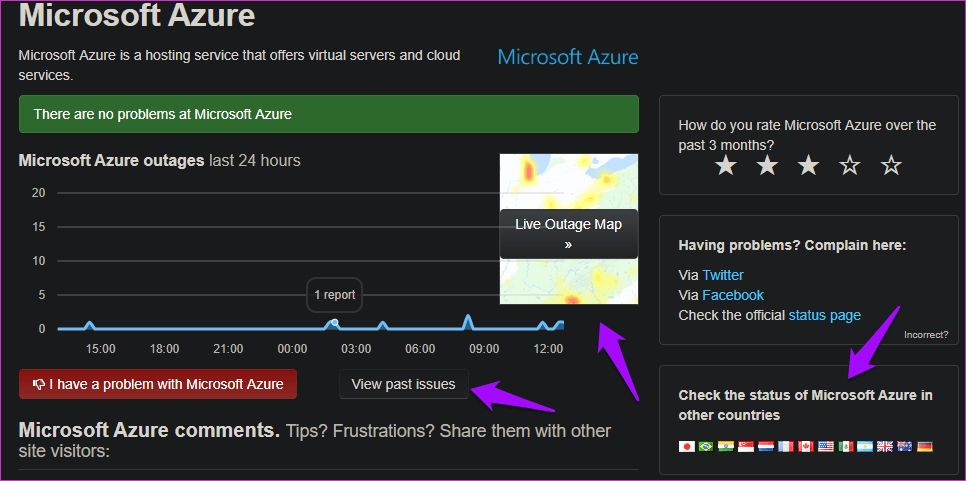Click the blue Microsoft Azure logo
Image resolution: width=966 pixels, height=481 pixels.
tap(568, 57)
